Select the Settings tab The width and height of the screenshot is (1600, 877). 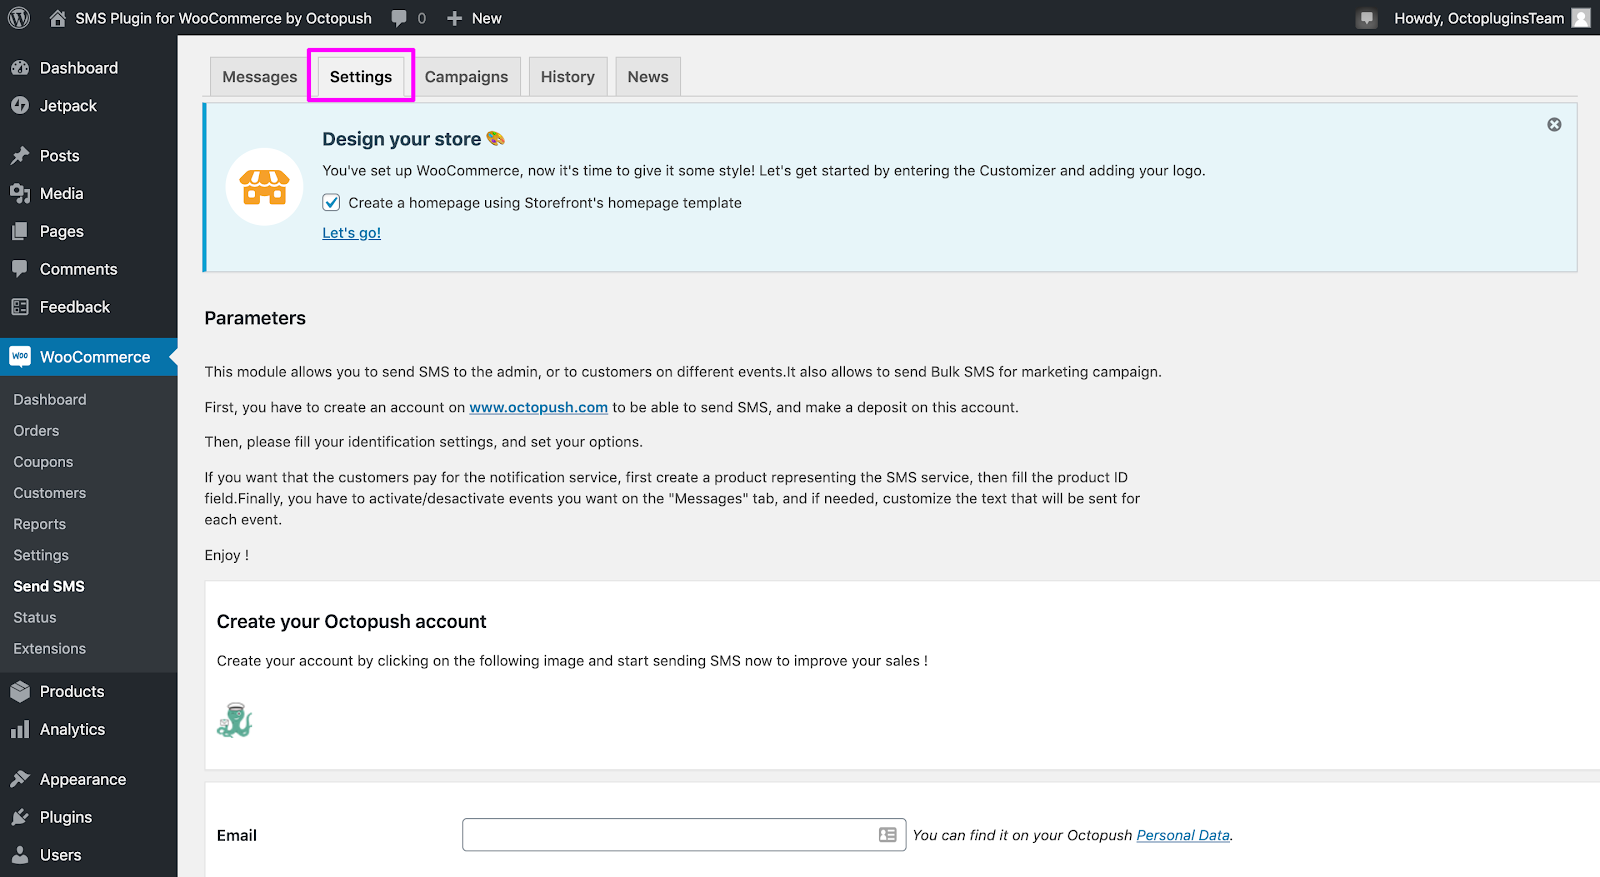tap(361, 77)
